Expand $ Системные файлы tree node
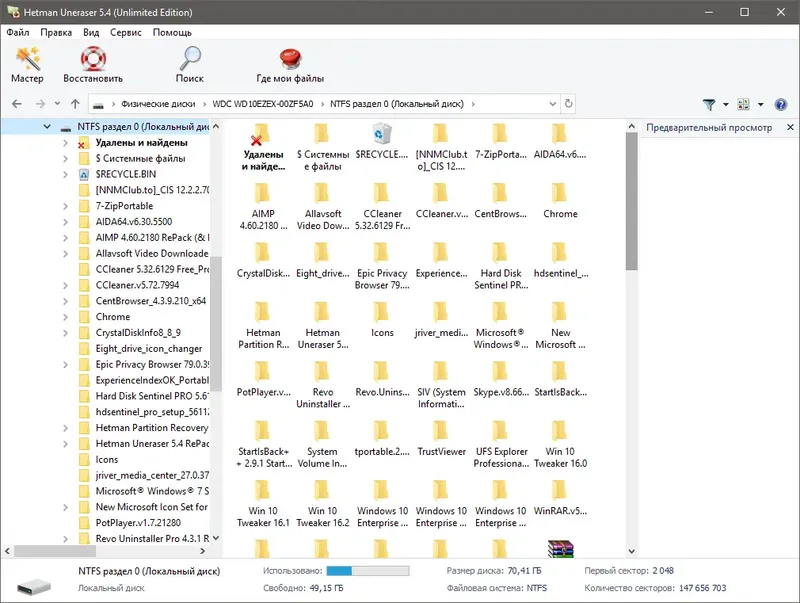Image resolution: width=800 pixels, height=603 pixels. [65, 159]
